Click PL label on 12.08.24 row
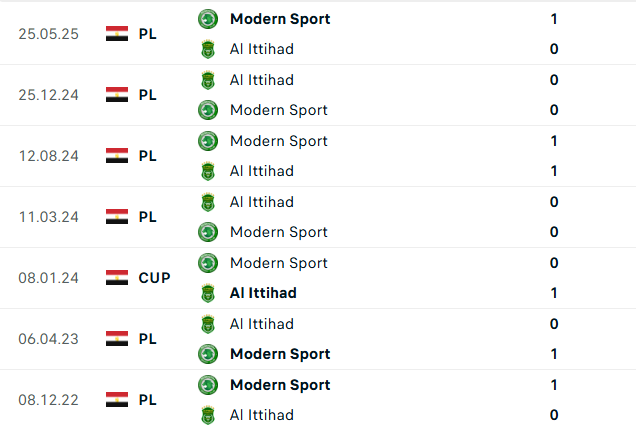Viewport: 636px width, 430px height. pos(147,156)
